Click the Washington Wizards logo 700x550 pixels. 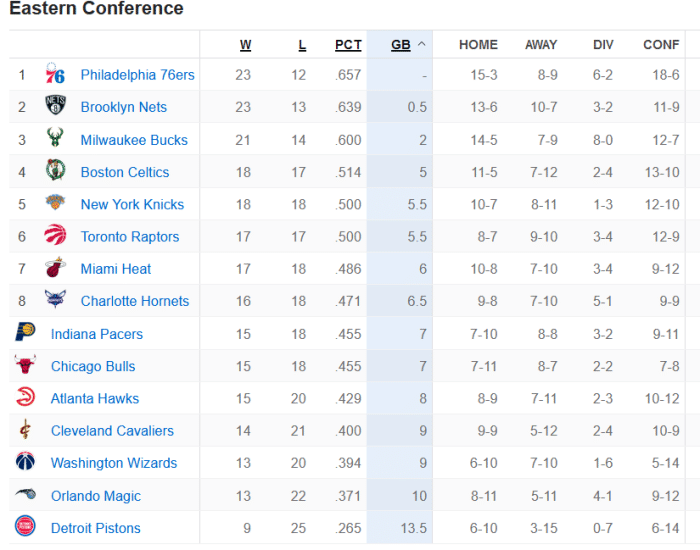tap(25, 461)
